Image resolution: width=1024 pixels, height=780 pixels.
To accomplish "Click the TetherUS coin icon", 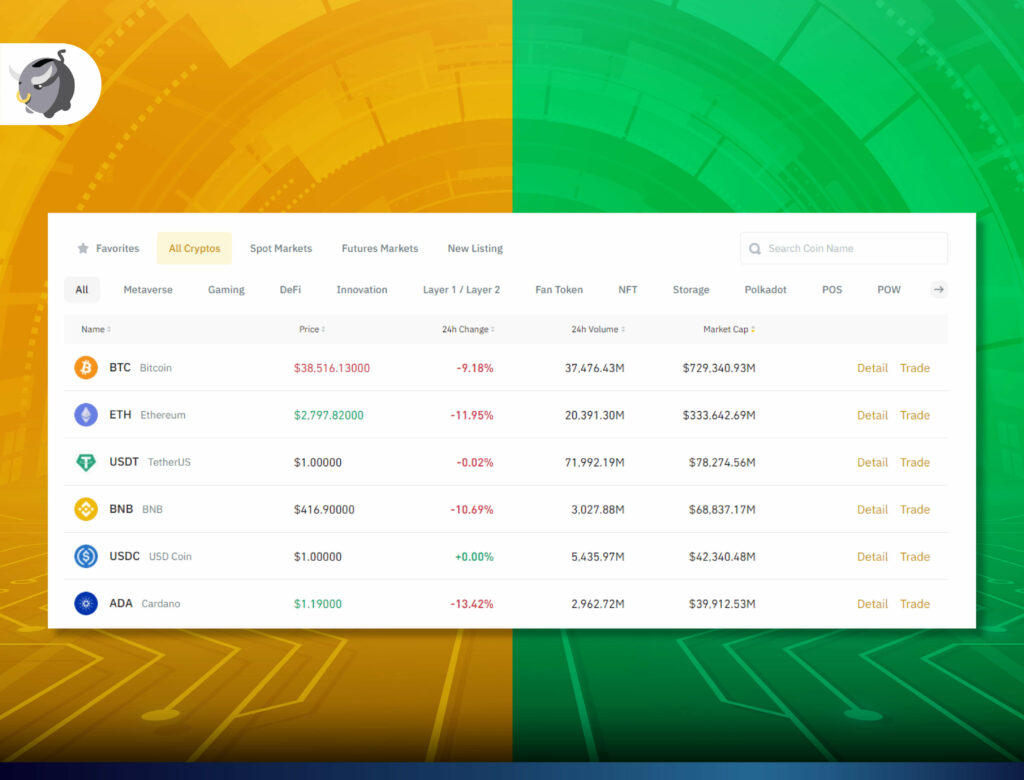I will click(86, 462).
